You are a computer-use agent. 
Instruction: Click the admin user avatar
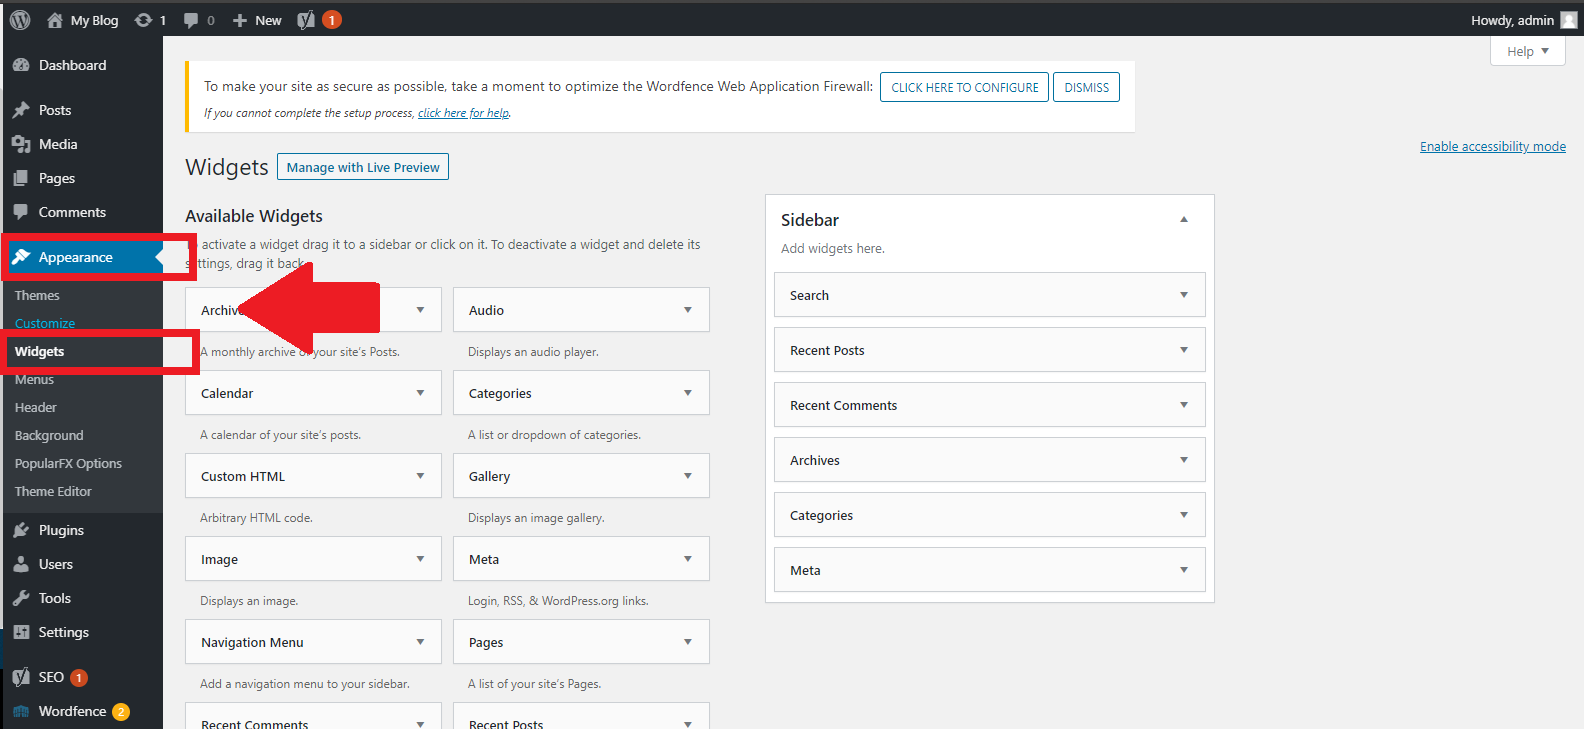point(1568,20)
